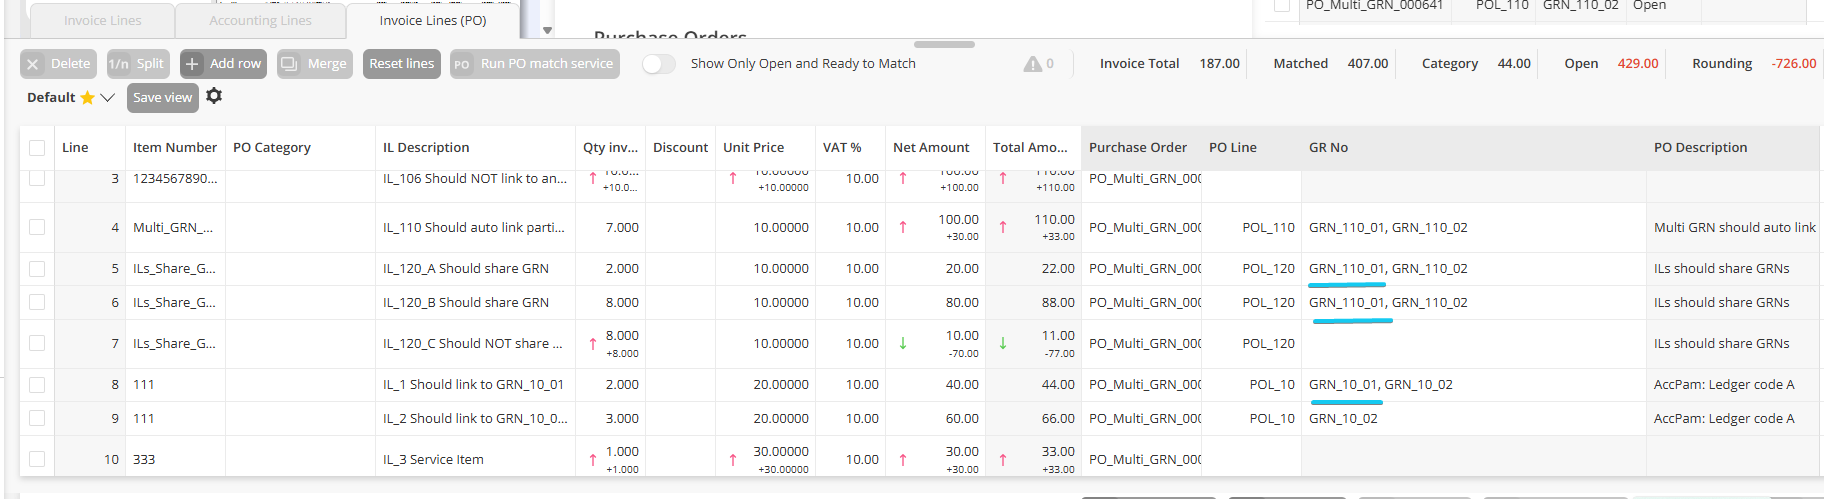Screen dimensions: 1824x499
Task: Click Save view button
Action: (x=162, y=98)
